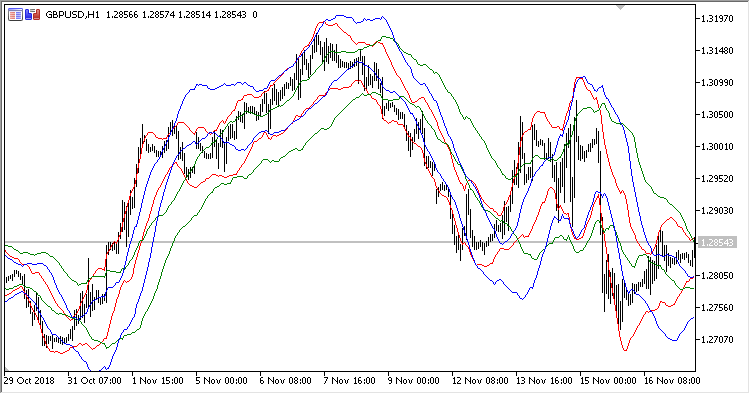Click the 5 Nov 00:00 time label
This screenshot has height=394, width=750.
221,381
